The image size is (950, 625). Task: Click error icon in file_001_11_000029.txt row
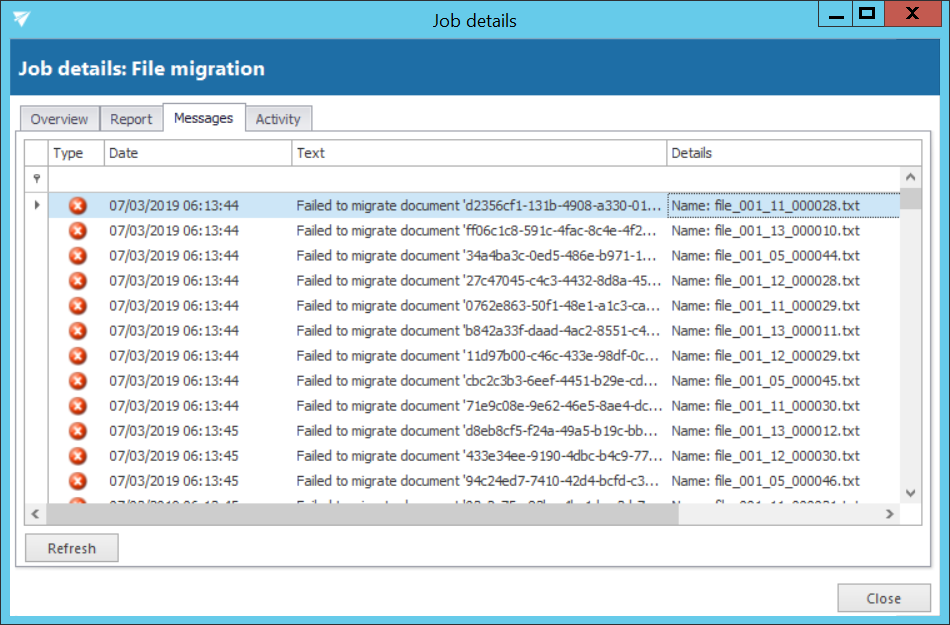point(77,306)
